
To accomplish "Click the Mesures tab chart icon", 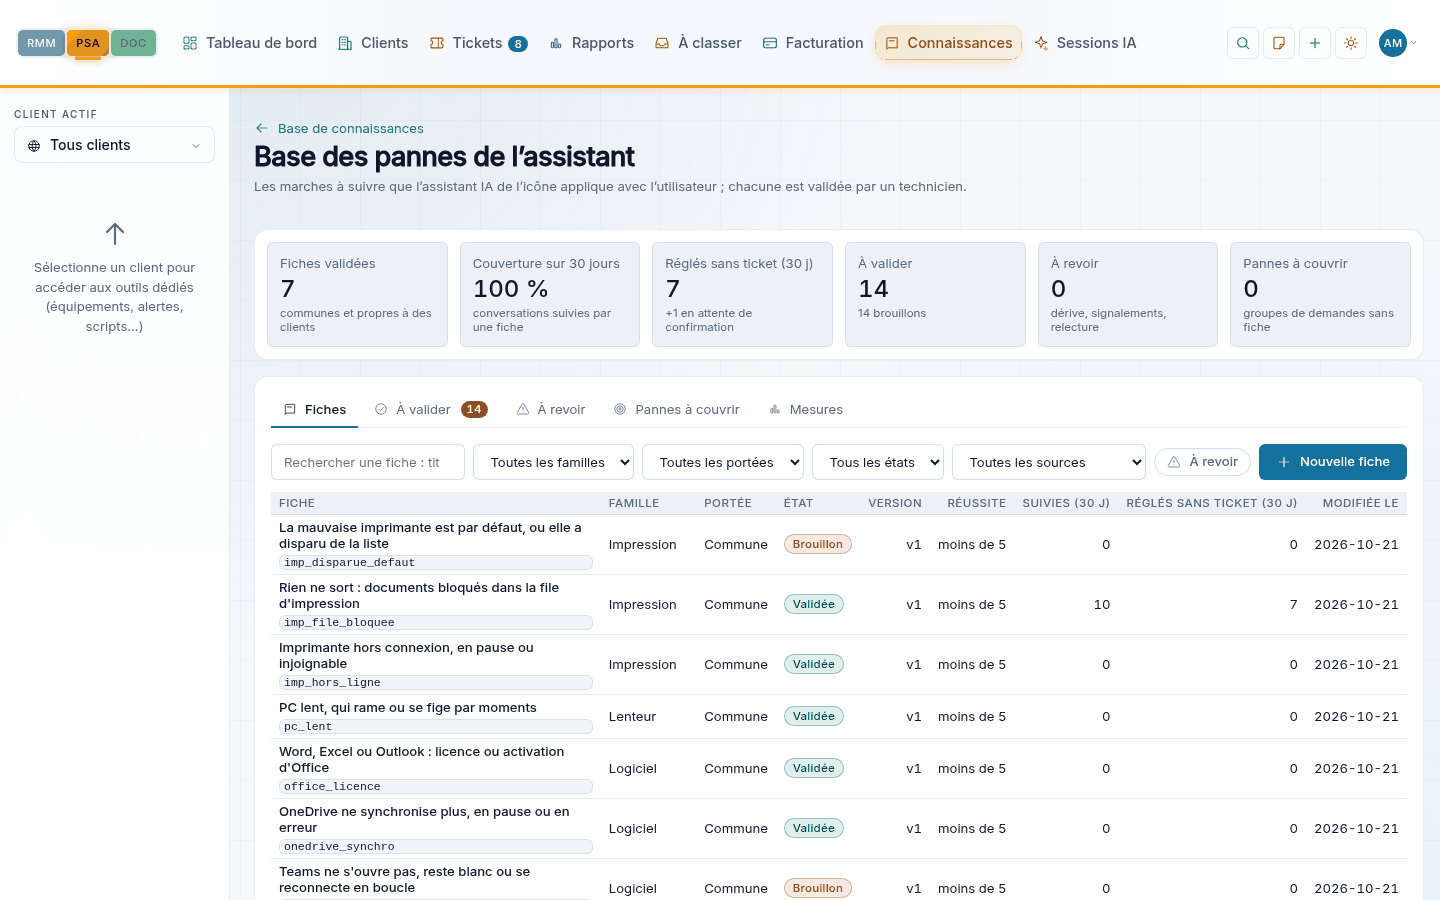I will tap(775, 409).
